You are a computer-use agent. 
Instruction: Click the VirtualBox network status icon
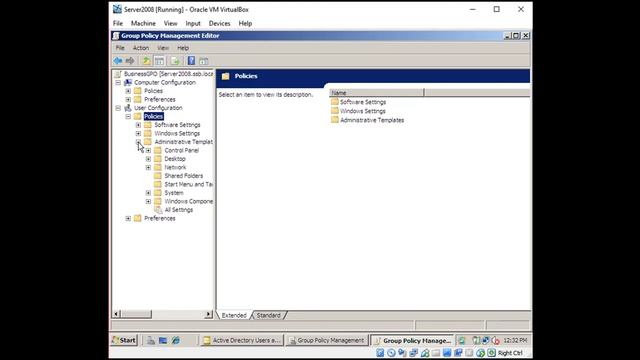click(413, 353)
